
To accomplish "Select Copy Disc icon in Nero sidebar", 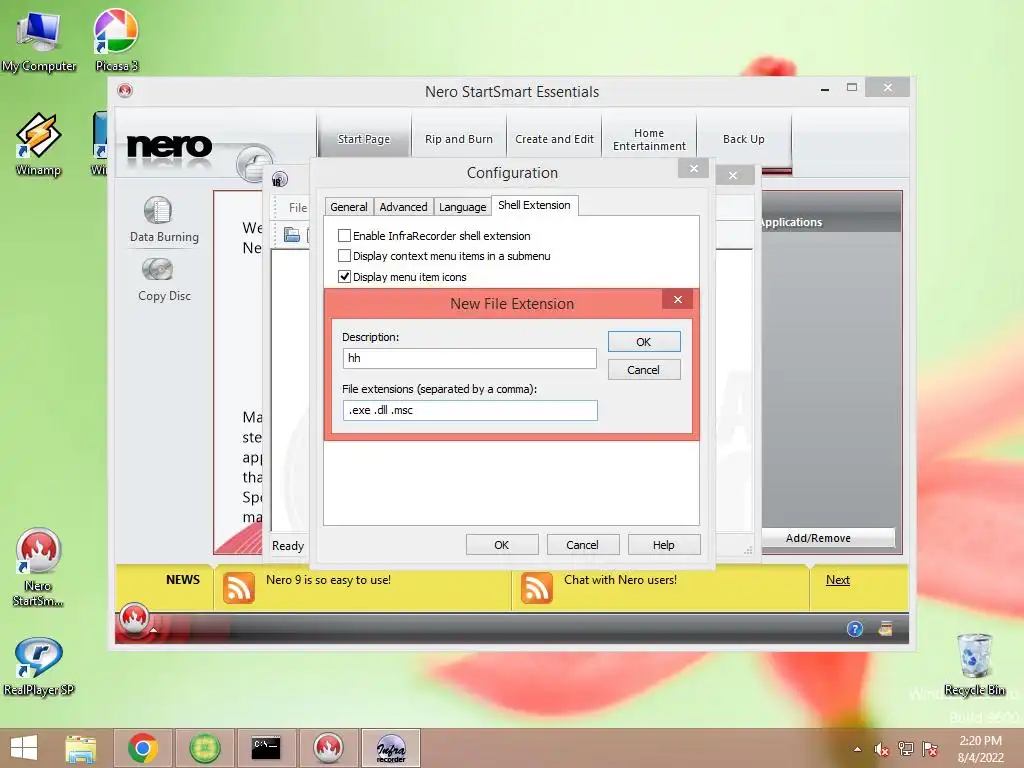I will 157,269.
